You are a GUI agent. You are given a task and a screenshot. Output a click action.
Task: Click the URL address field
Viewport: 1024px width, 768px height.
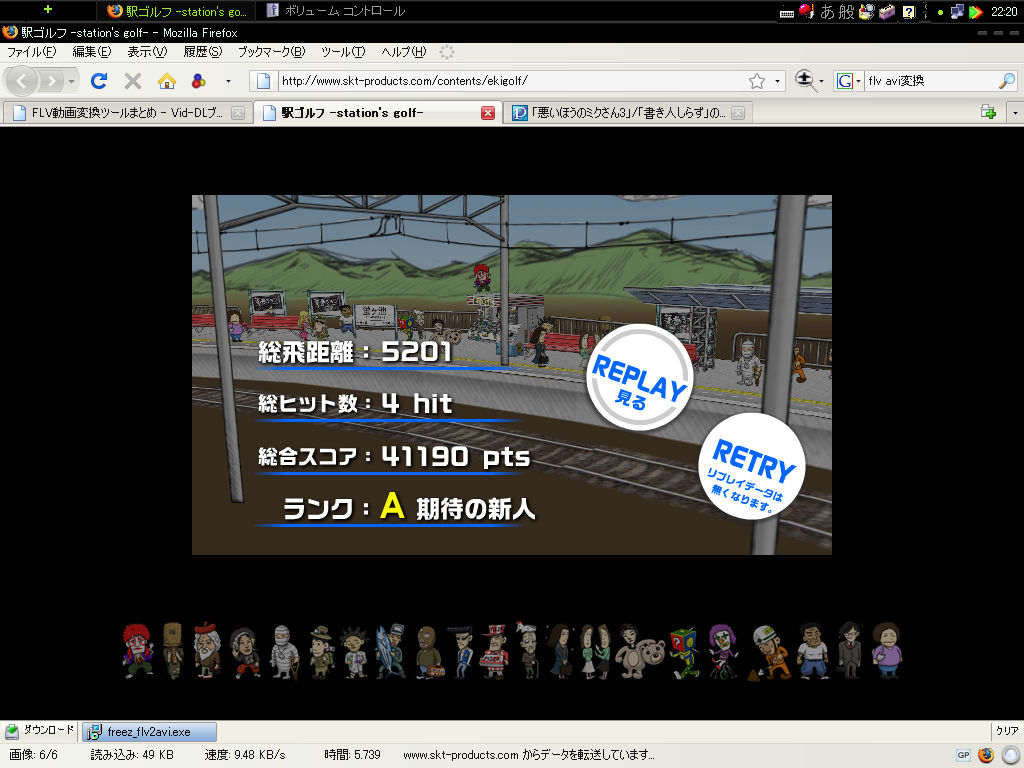pos(513,81)
